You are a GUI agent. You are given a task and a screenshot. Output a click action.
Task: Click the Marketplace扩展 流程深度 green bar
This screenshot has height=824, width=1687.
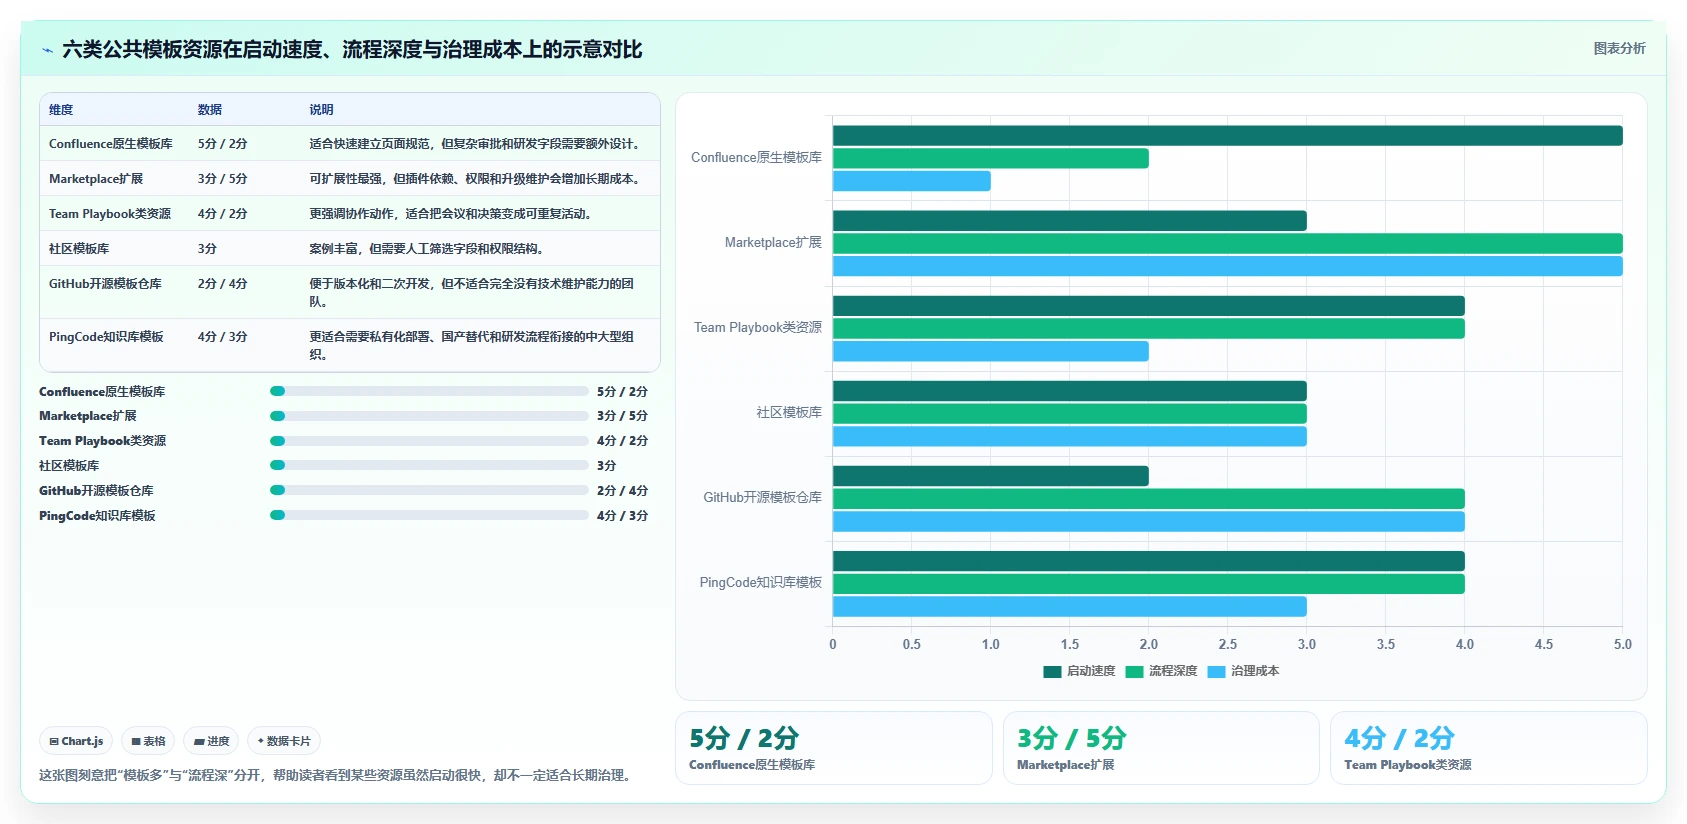(1227, 243)
